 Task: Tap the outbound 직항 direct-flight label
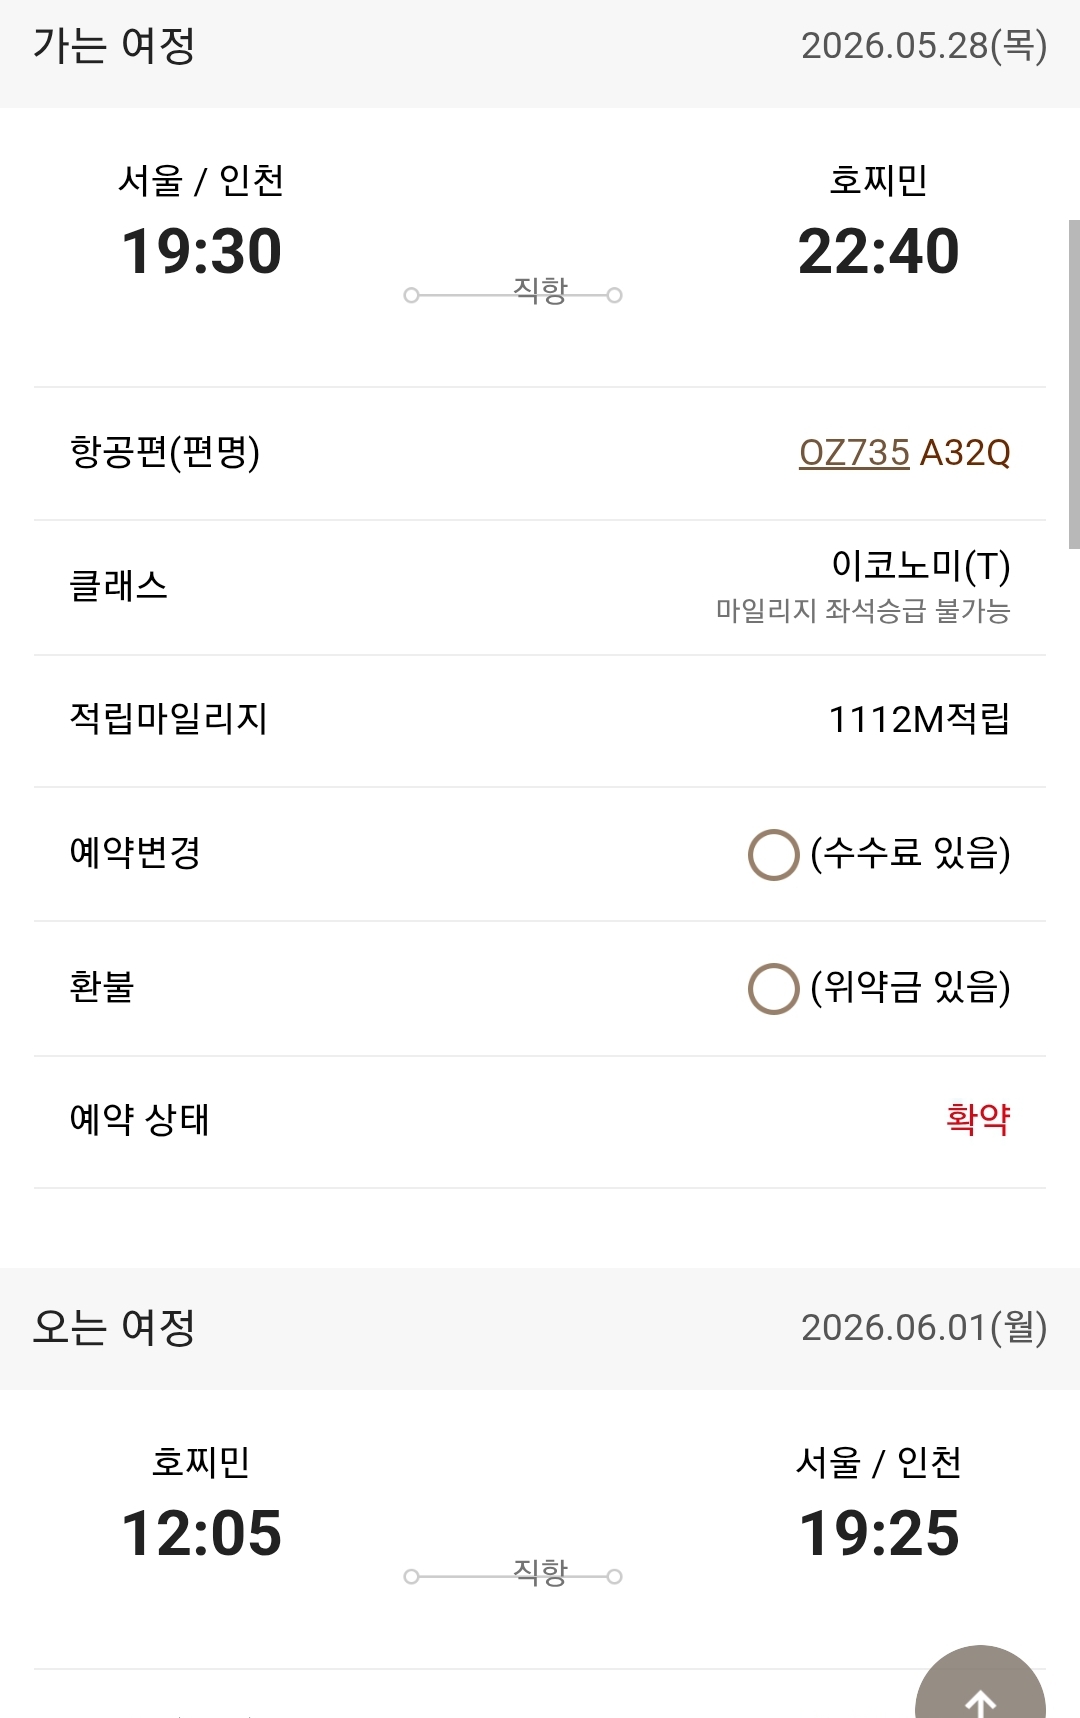pos(540,290)
